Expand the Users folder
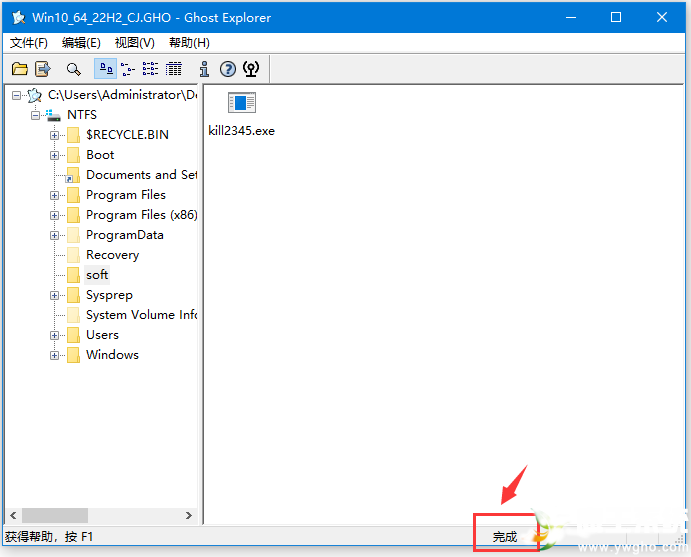Image resolution: width=691 pixels, height=557 pixels. 54,335
